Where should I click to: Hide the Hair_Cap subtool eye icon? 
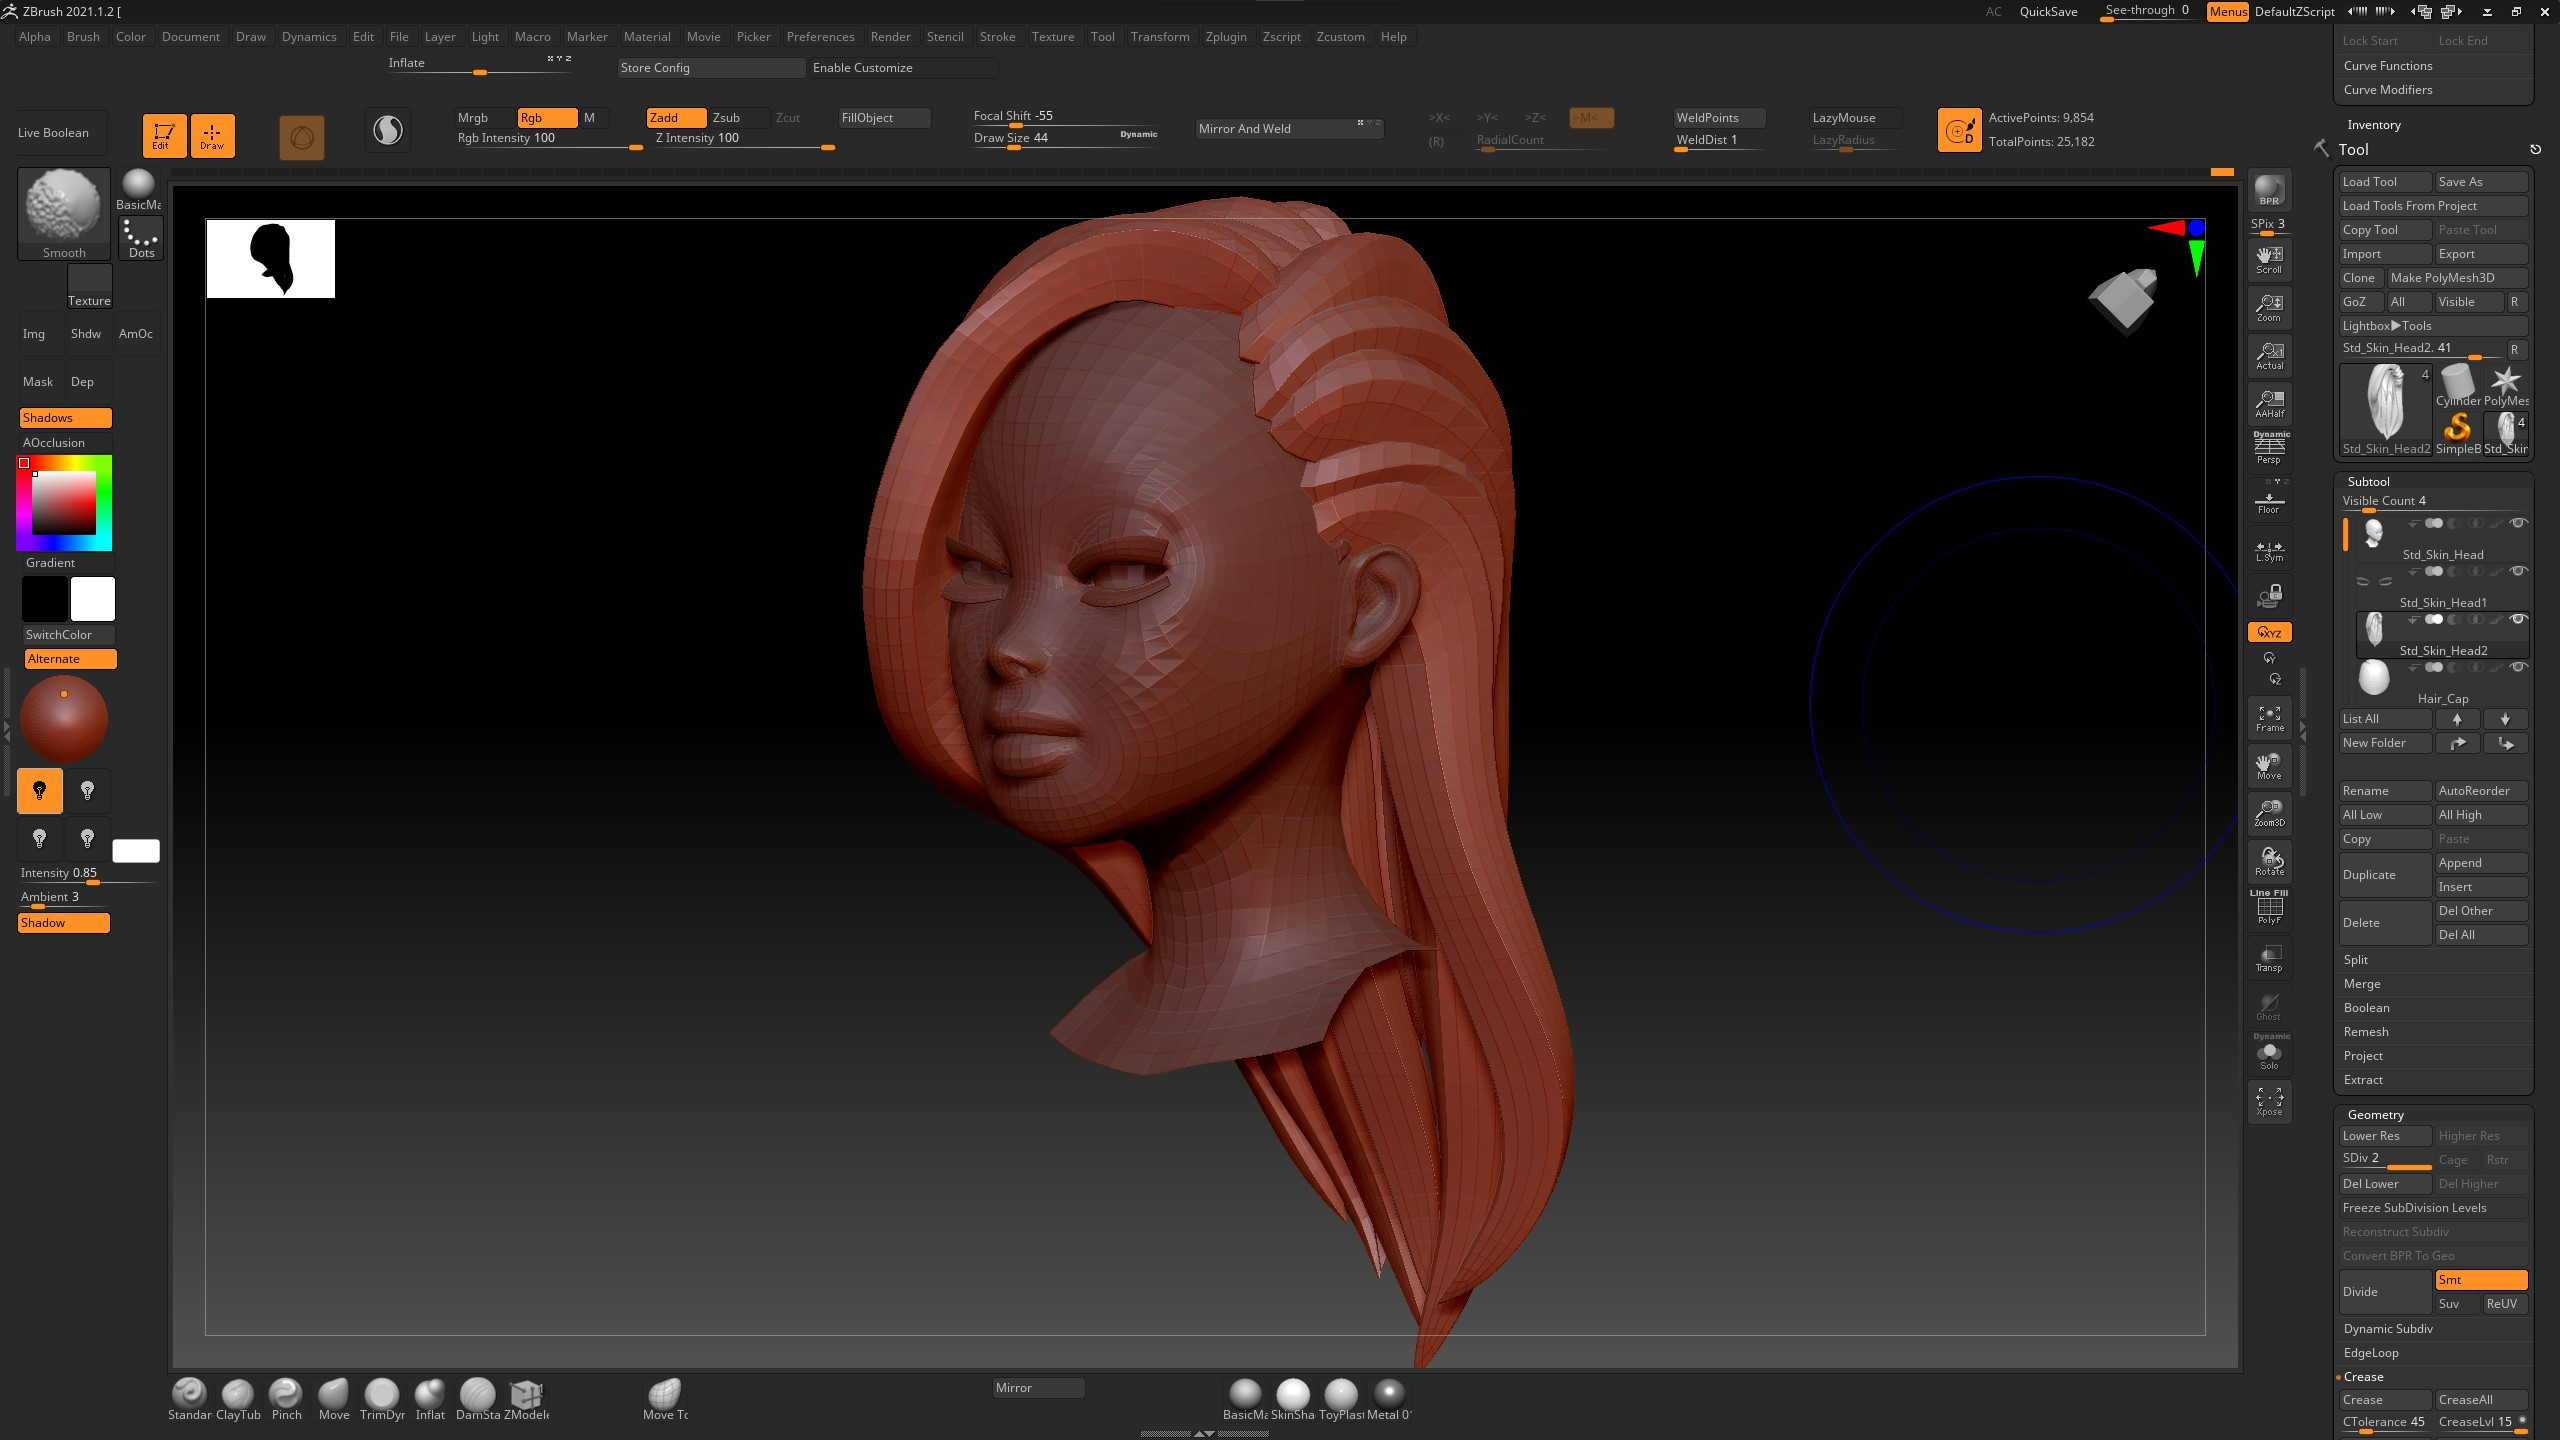[x=2518, y=667]
